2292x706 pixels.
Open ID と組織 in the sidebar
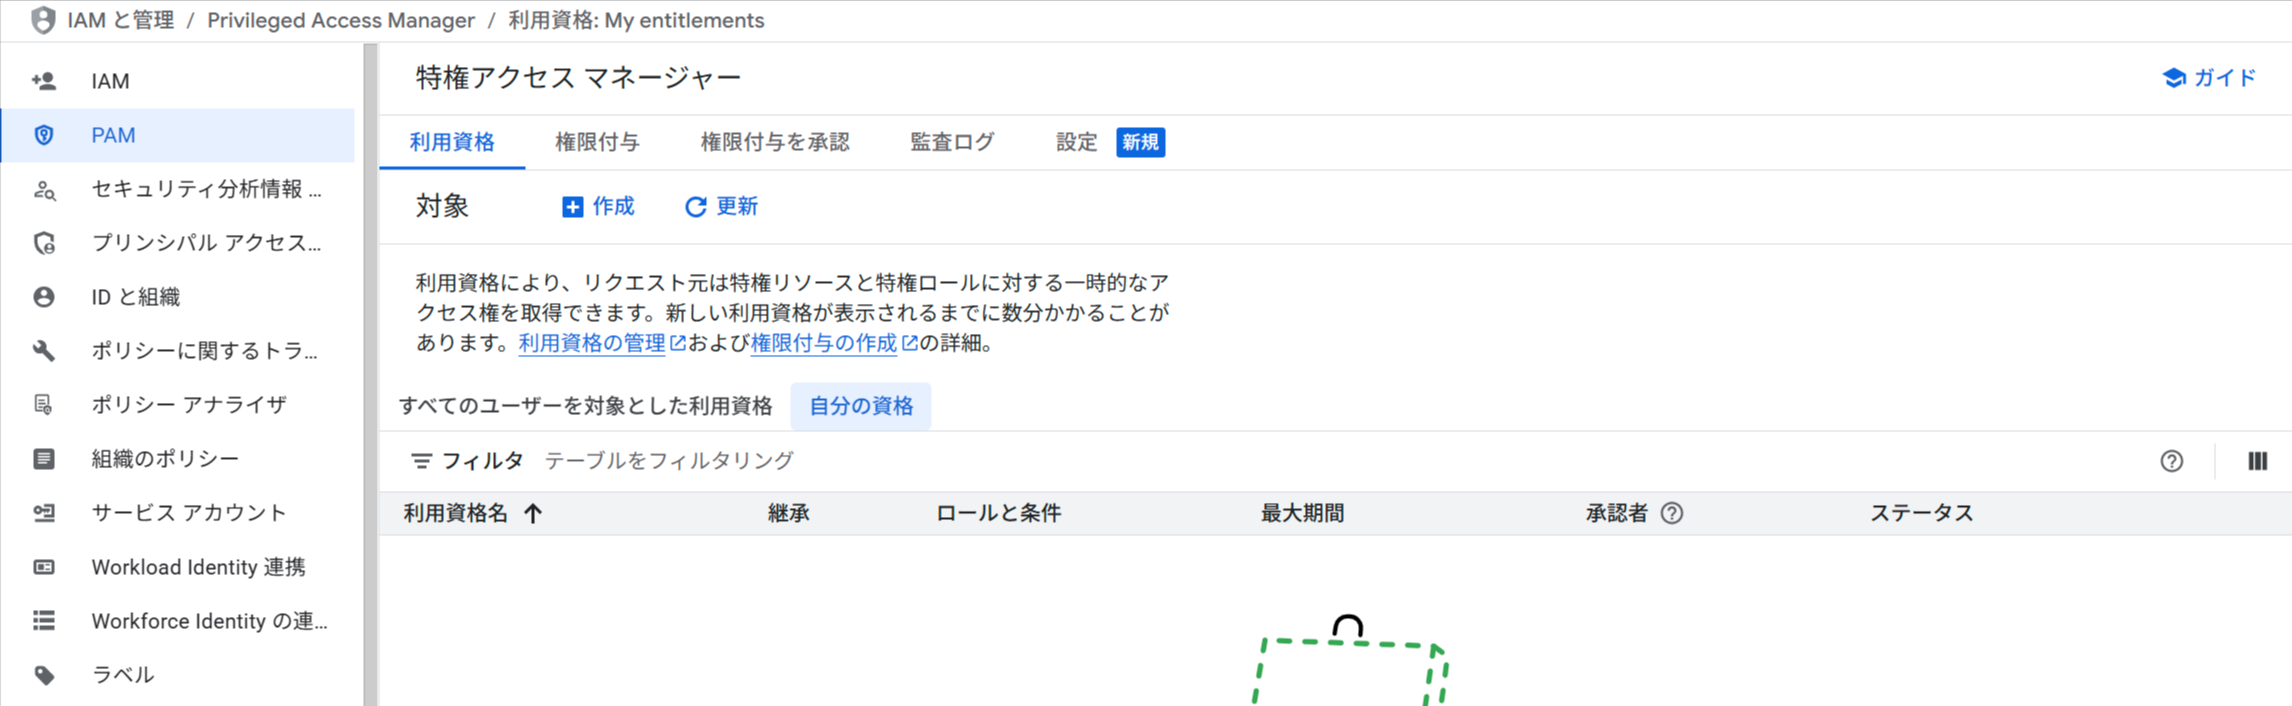pos(178,297)
